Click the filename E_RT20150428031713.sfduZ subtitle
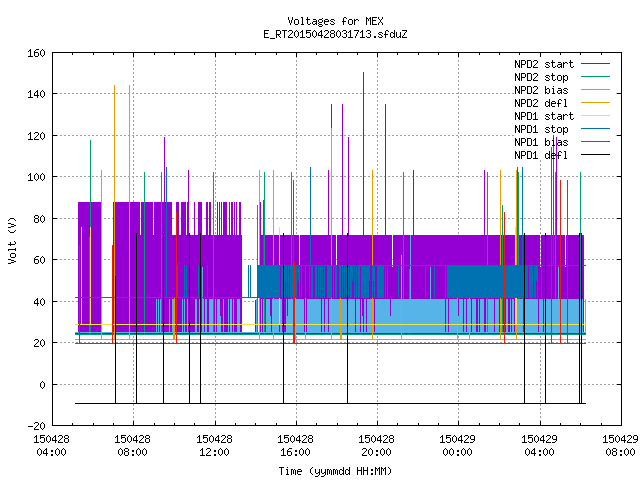640x480 pixels. (x=335, y=34)
